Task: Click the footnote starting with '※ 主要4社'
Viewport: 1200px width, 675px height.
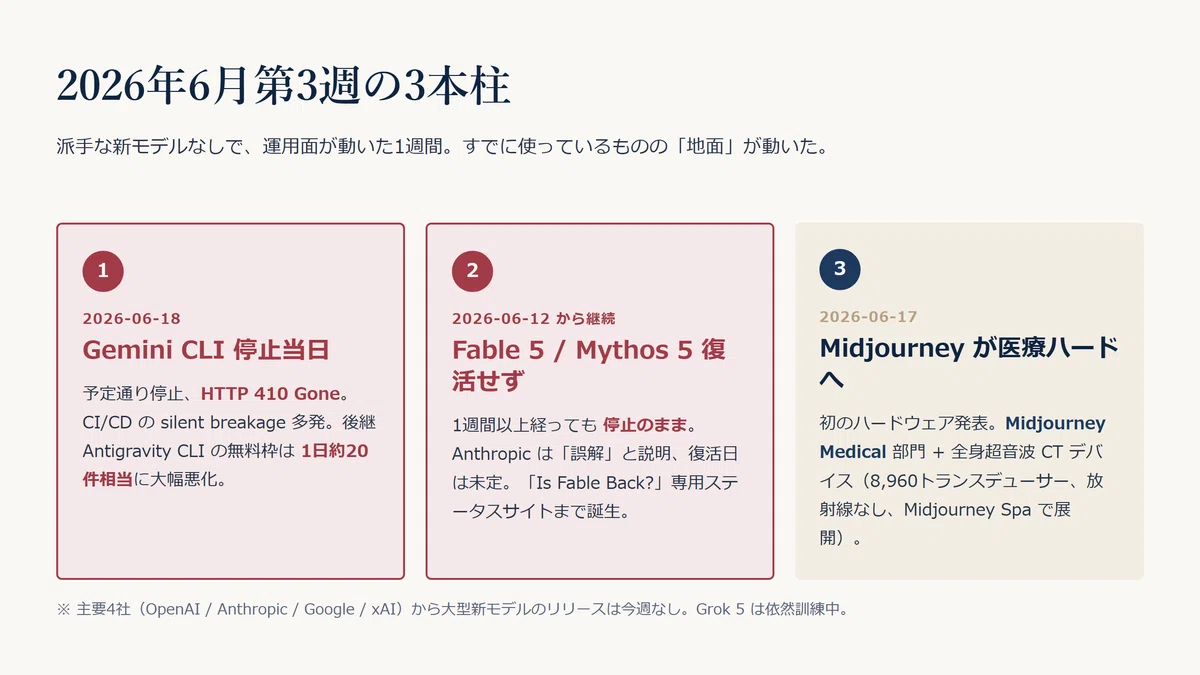Action: [452, 609]
